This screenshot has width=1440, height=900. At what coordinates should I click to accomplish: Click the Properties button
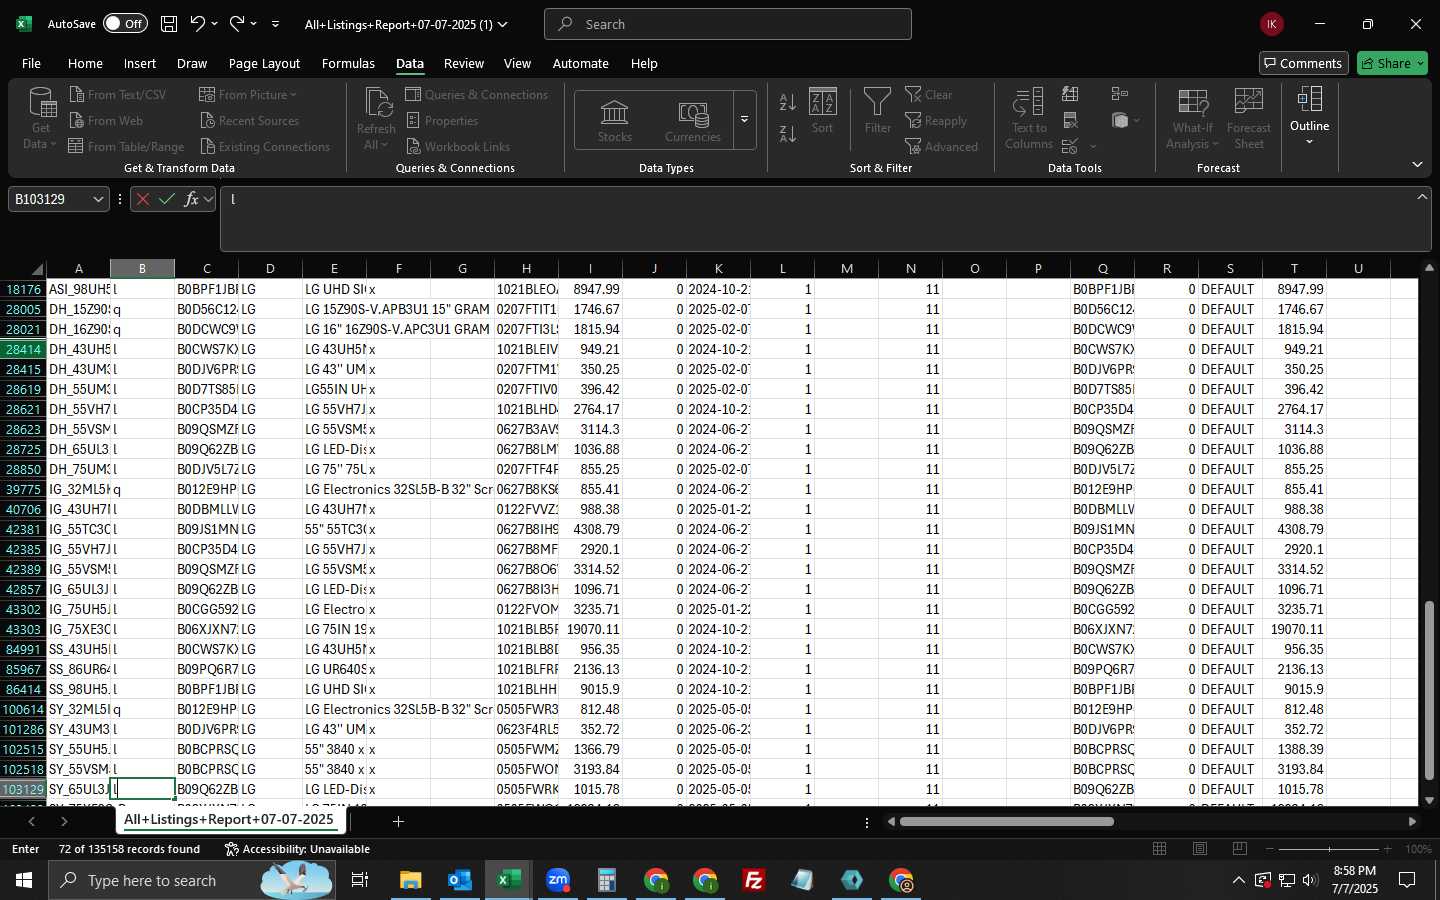click(x=442, y=120)
